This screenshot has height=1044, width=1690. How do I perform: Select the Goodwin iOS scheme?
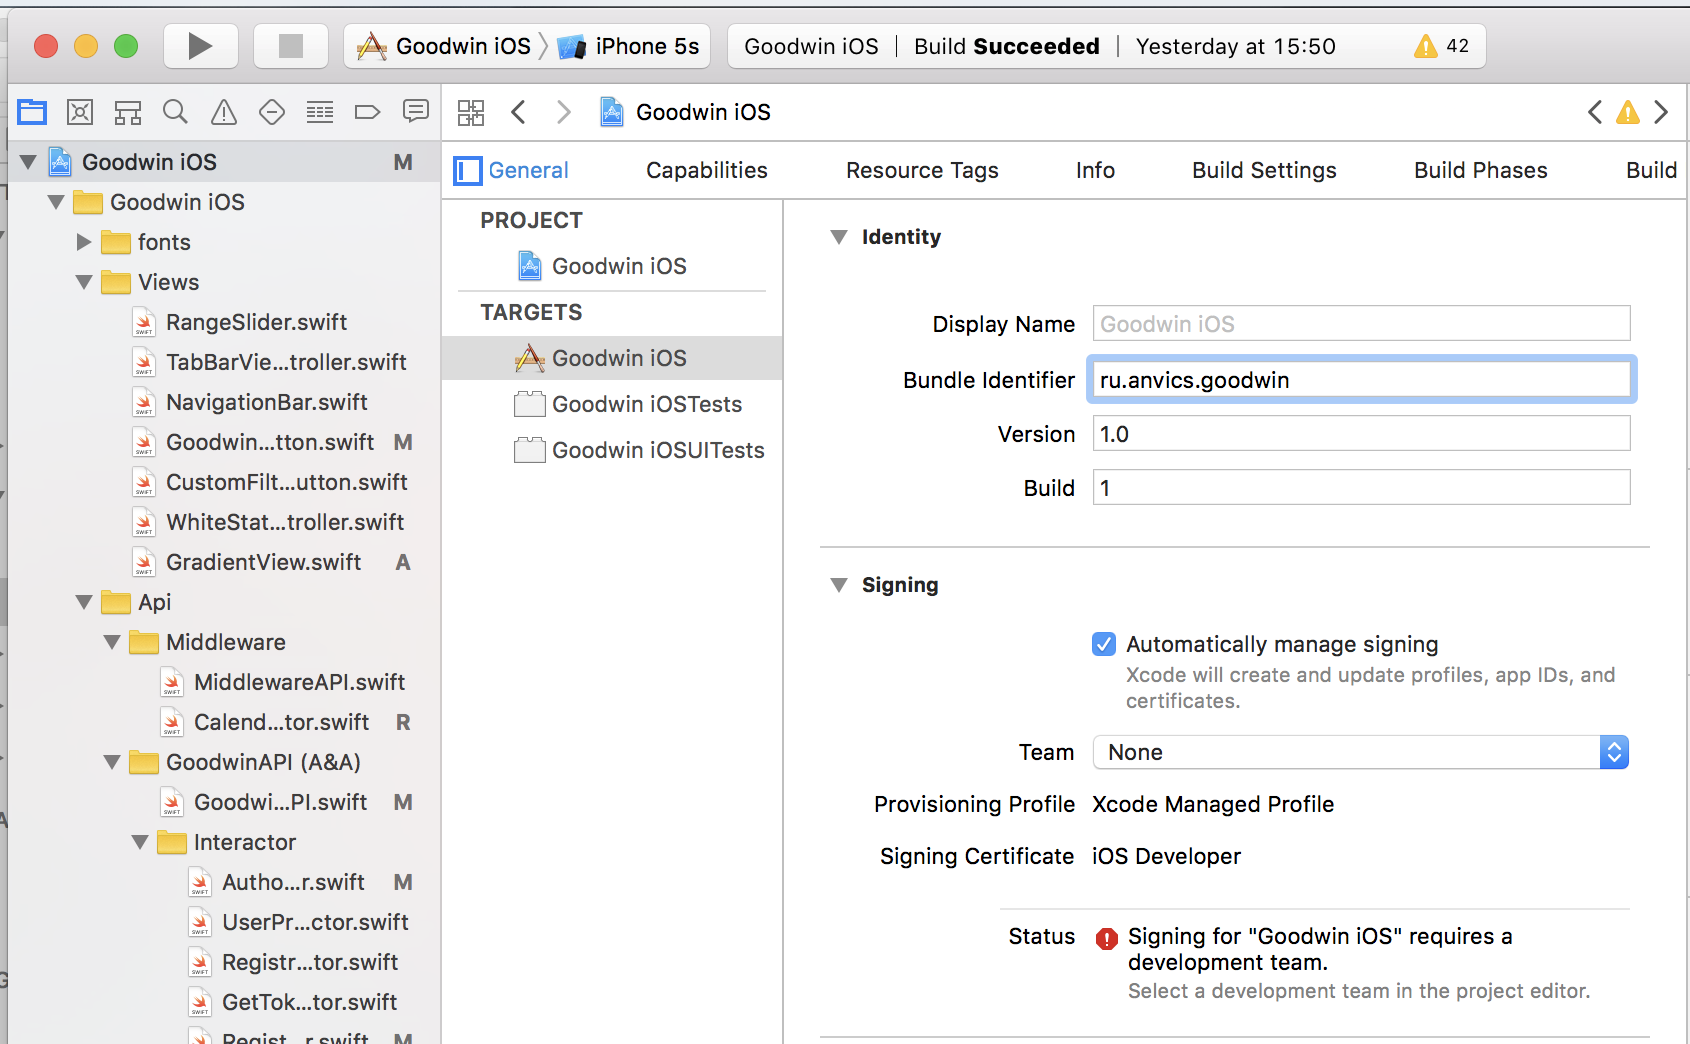tap(444, 46)
